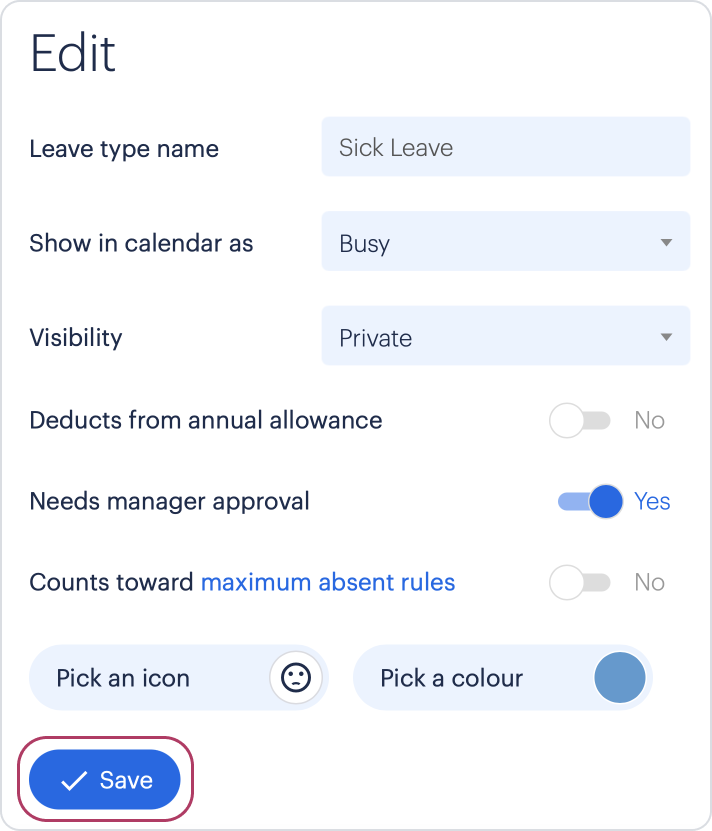Click the 'Leave type name' label

[x=124, y=149]
